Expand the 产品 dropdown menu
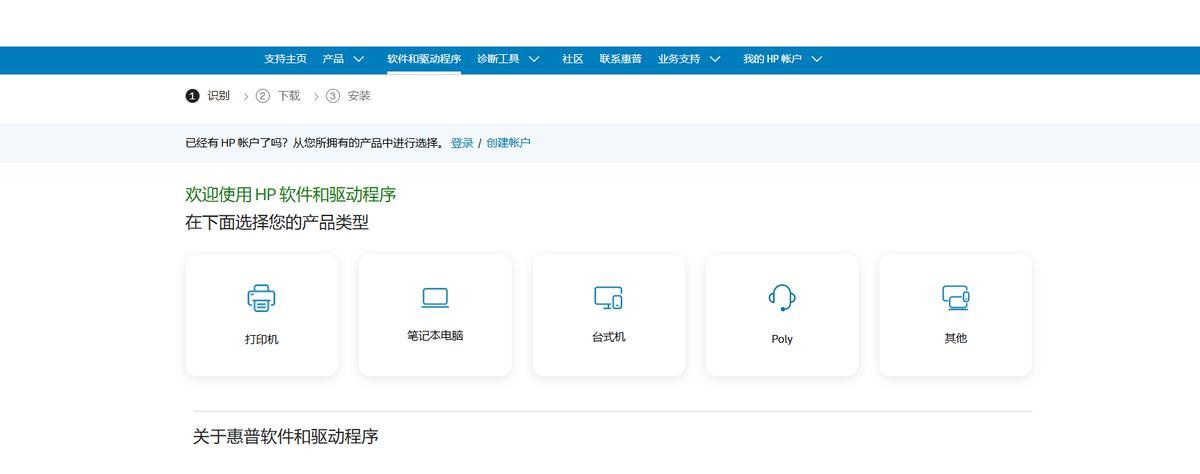This screenshot has width=1200, height=474. [343, 59]
